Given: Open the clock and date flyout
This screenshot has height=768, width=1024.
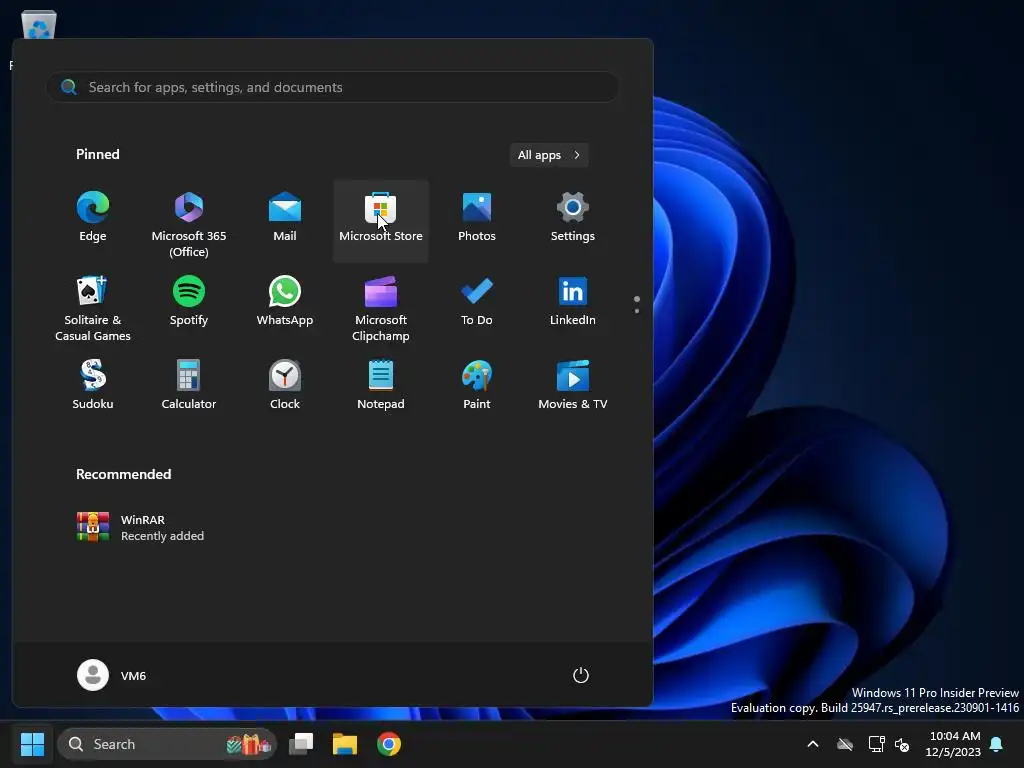Looking at the screenshot, I should point(953,744).
